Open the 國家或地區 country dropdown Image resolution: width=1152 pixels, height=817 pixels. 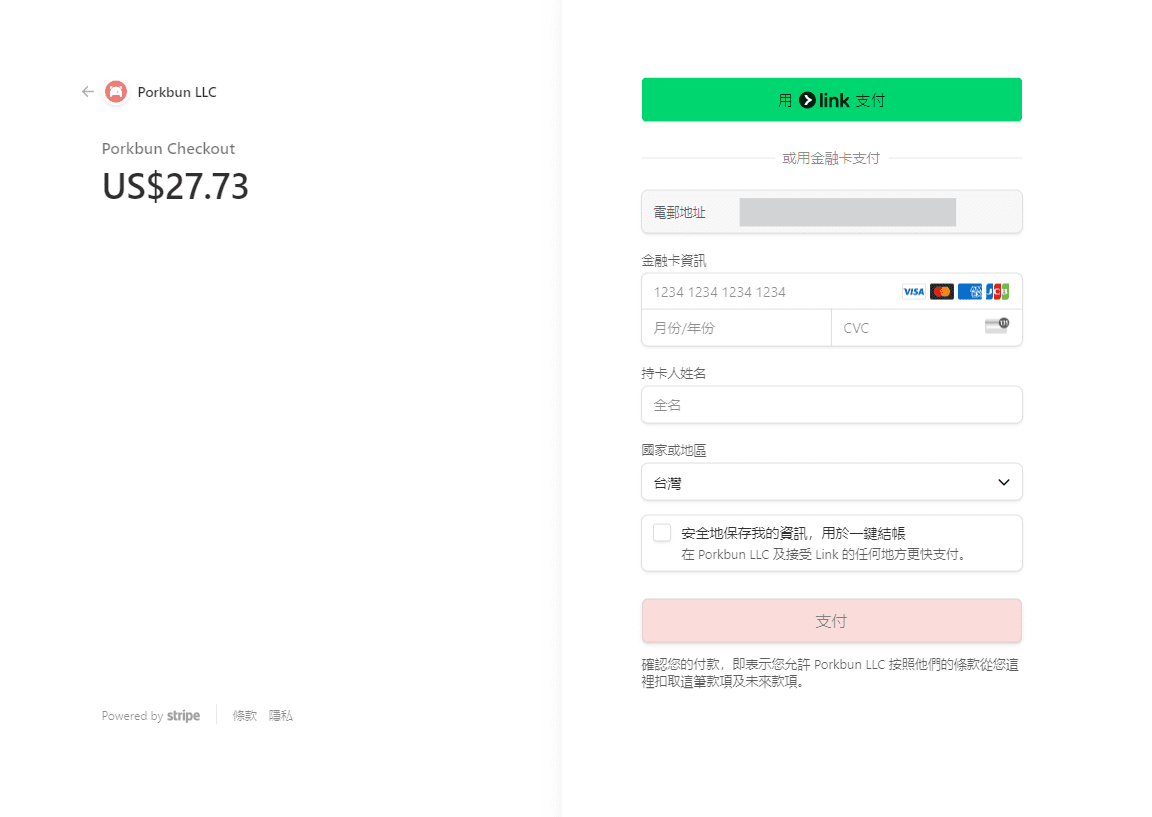(x=832, y=482)
